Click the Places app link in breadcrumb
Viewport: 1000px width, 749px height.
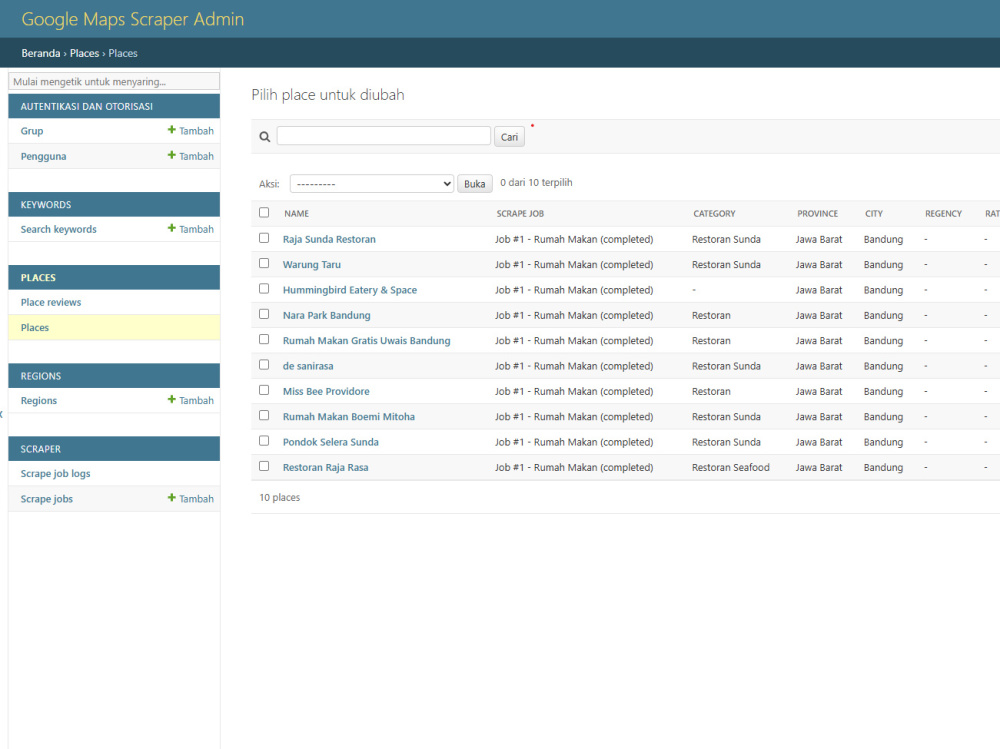84,53
